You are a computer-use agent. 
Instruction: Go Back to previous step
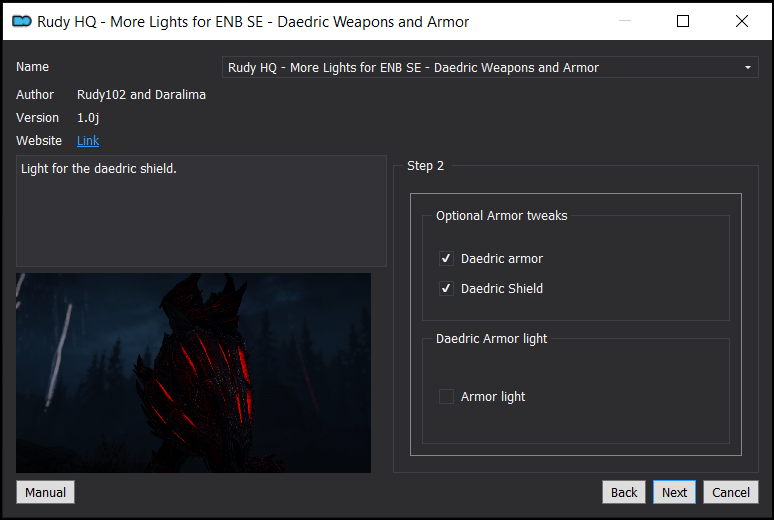pos(624,492)
